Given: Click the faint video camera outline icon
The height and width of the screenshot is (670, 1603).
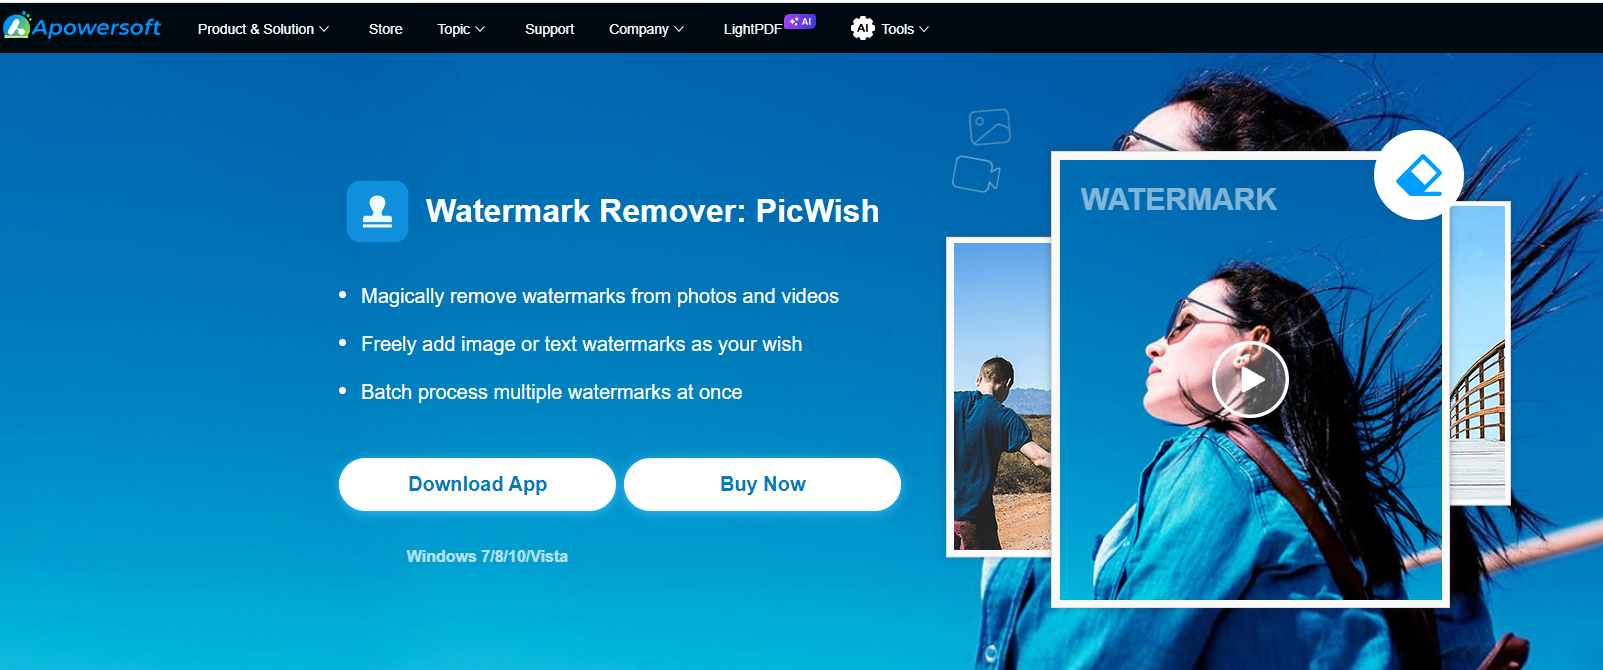Looking at the screenshot, I should tap(976, 174).
